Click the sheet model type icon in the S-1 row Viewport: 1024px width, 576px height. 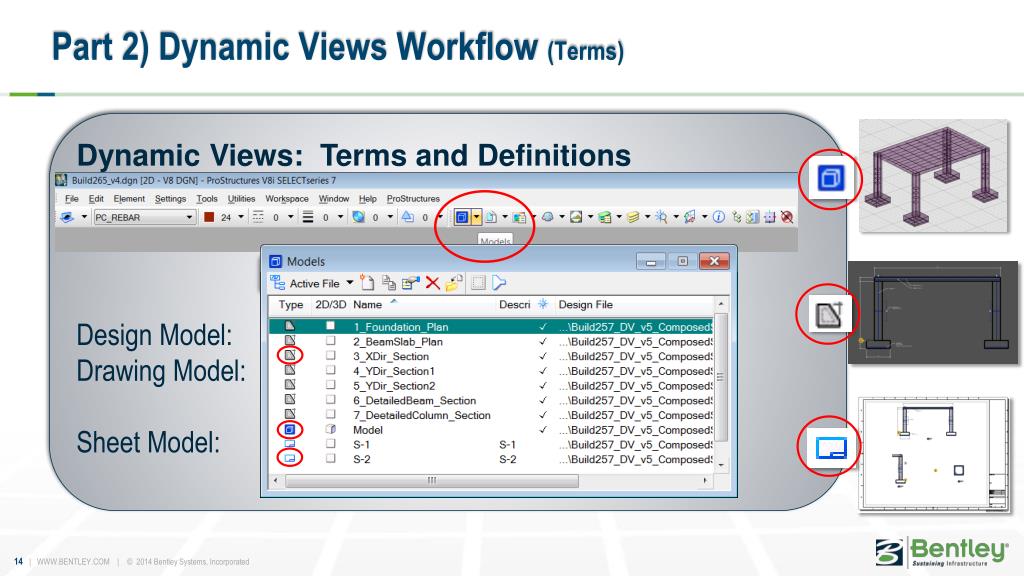pyautogui.click(x=290, y=443)
